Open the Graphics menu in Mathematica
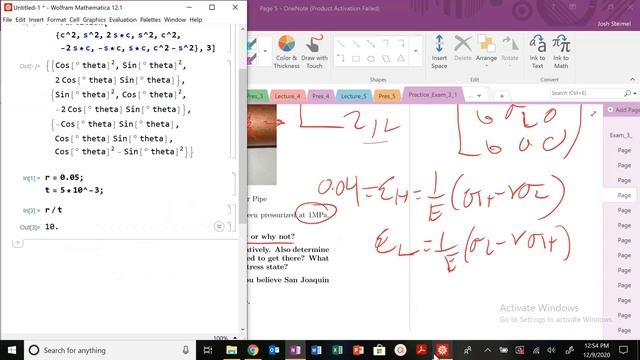 click(94, 20)
